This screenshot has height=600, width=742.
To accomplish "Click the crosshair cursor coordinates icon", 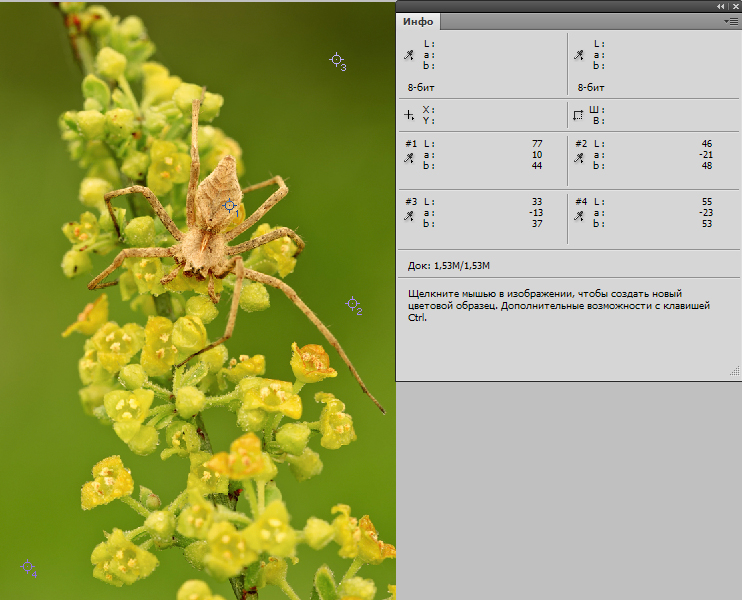I will (408, 115).
